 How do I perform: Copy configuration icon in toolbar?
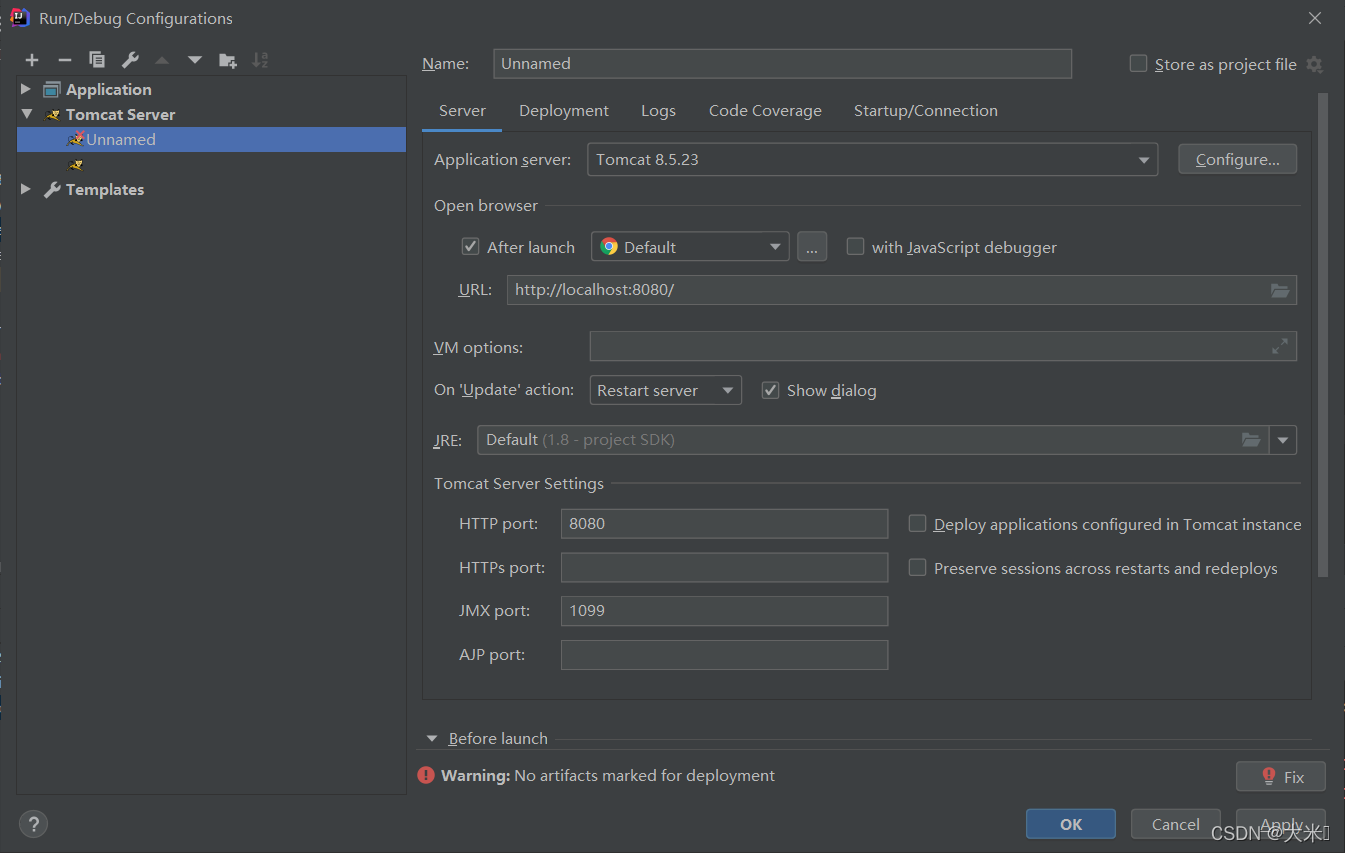pyautogui.click(x=96, y=60)
